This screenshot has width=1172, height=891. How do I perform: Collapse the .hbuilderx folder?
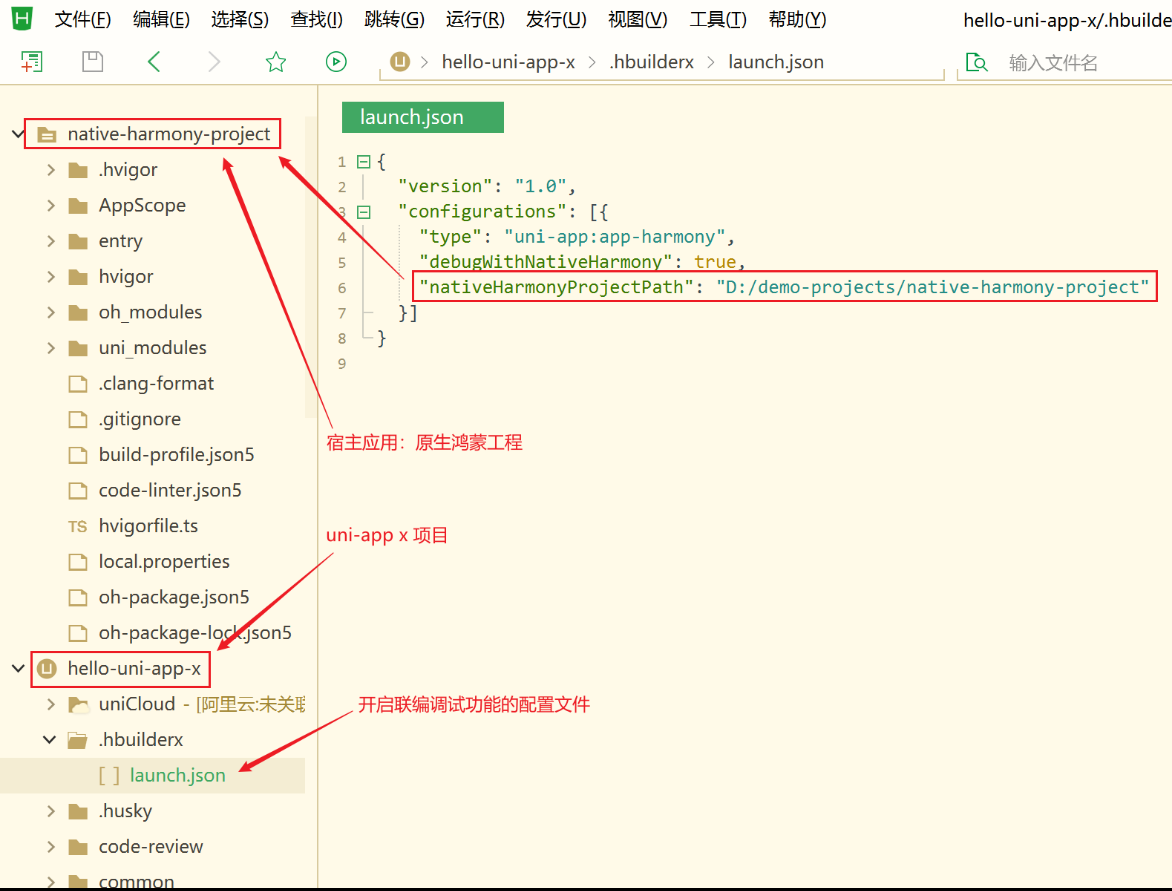(50, 740)
